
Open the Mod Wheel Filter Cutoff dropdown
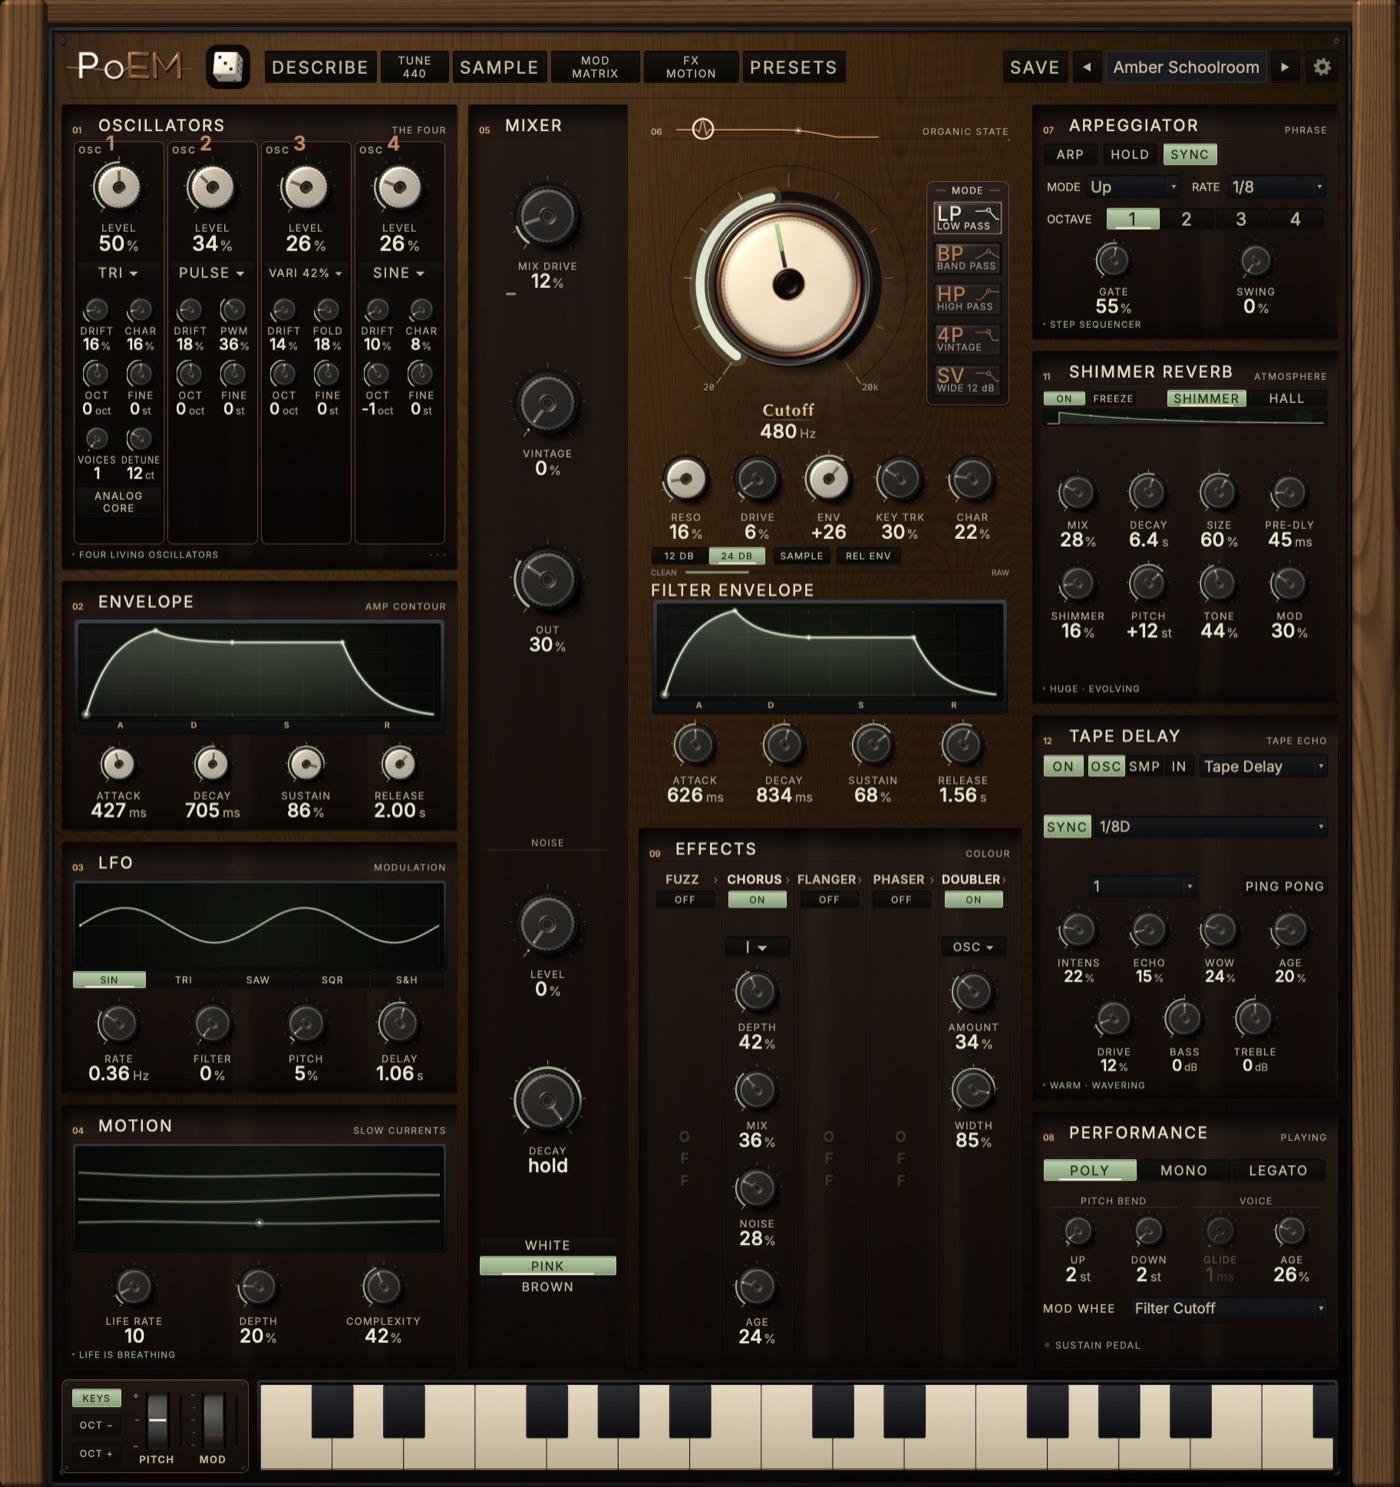click(x=1229, y=1308)
